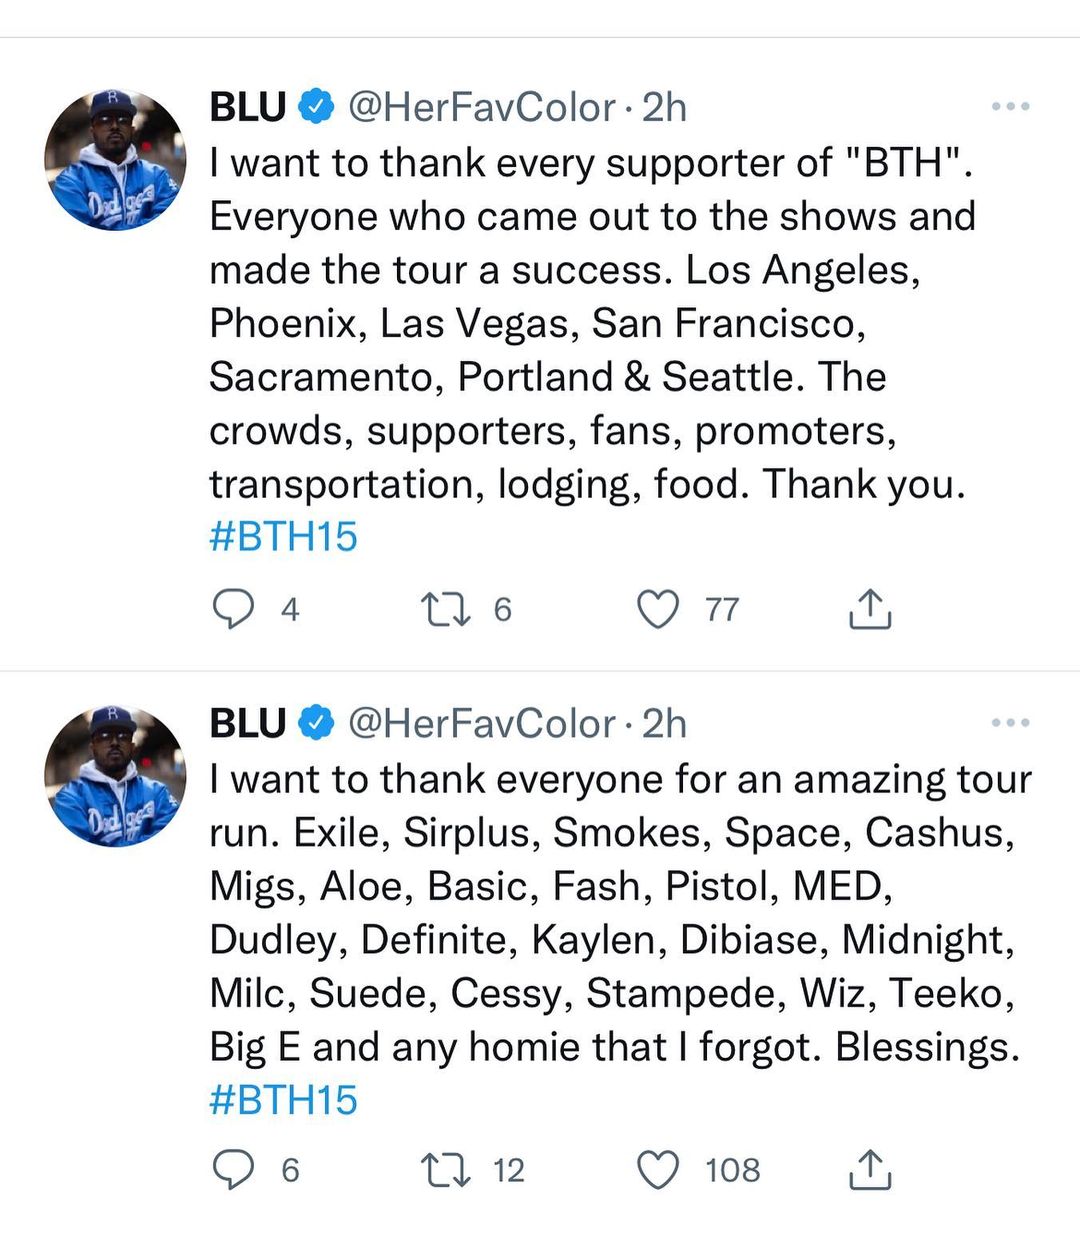Click #BTH15 hashtag in second tweet

click(283, 1100)
